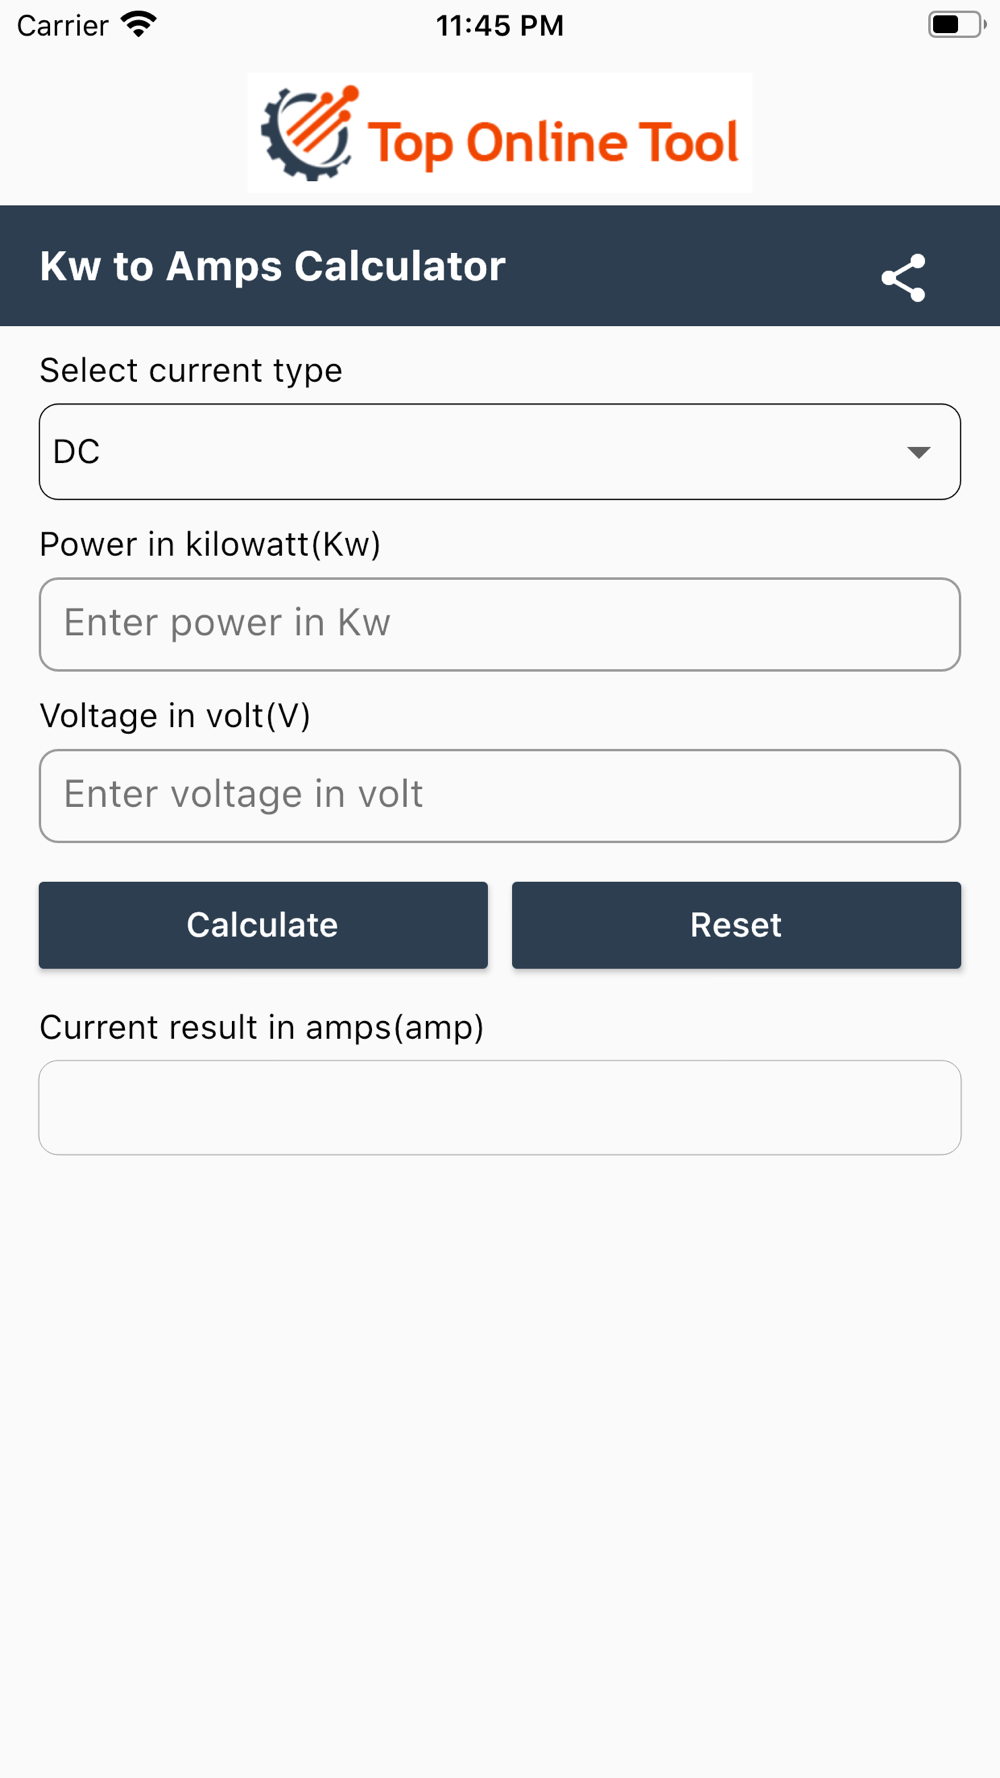Focus the Enter power in Kw field
This screenshot has height=1778, width=1000.
tap(500, 624)
